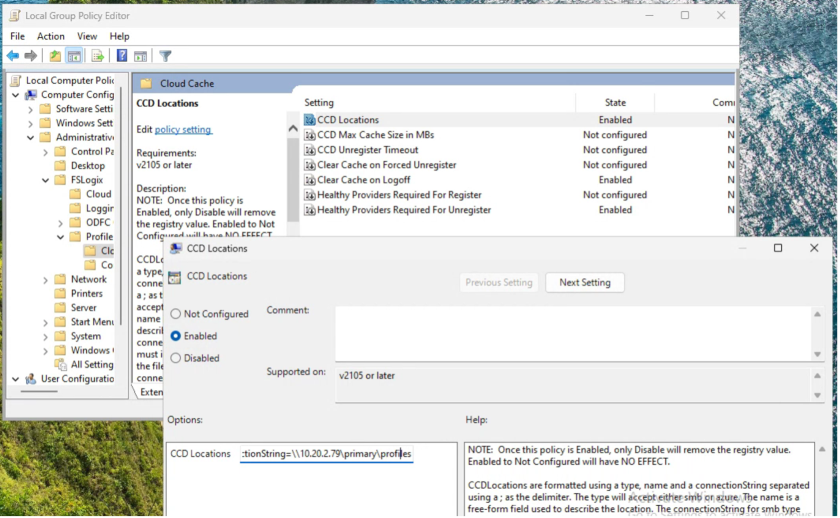This screenshot has width=840, height=518.
Task: Sort by the State column header
Action: [x=615, y=102]
